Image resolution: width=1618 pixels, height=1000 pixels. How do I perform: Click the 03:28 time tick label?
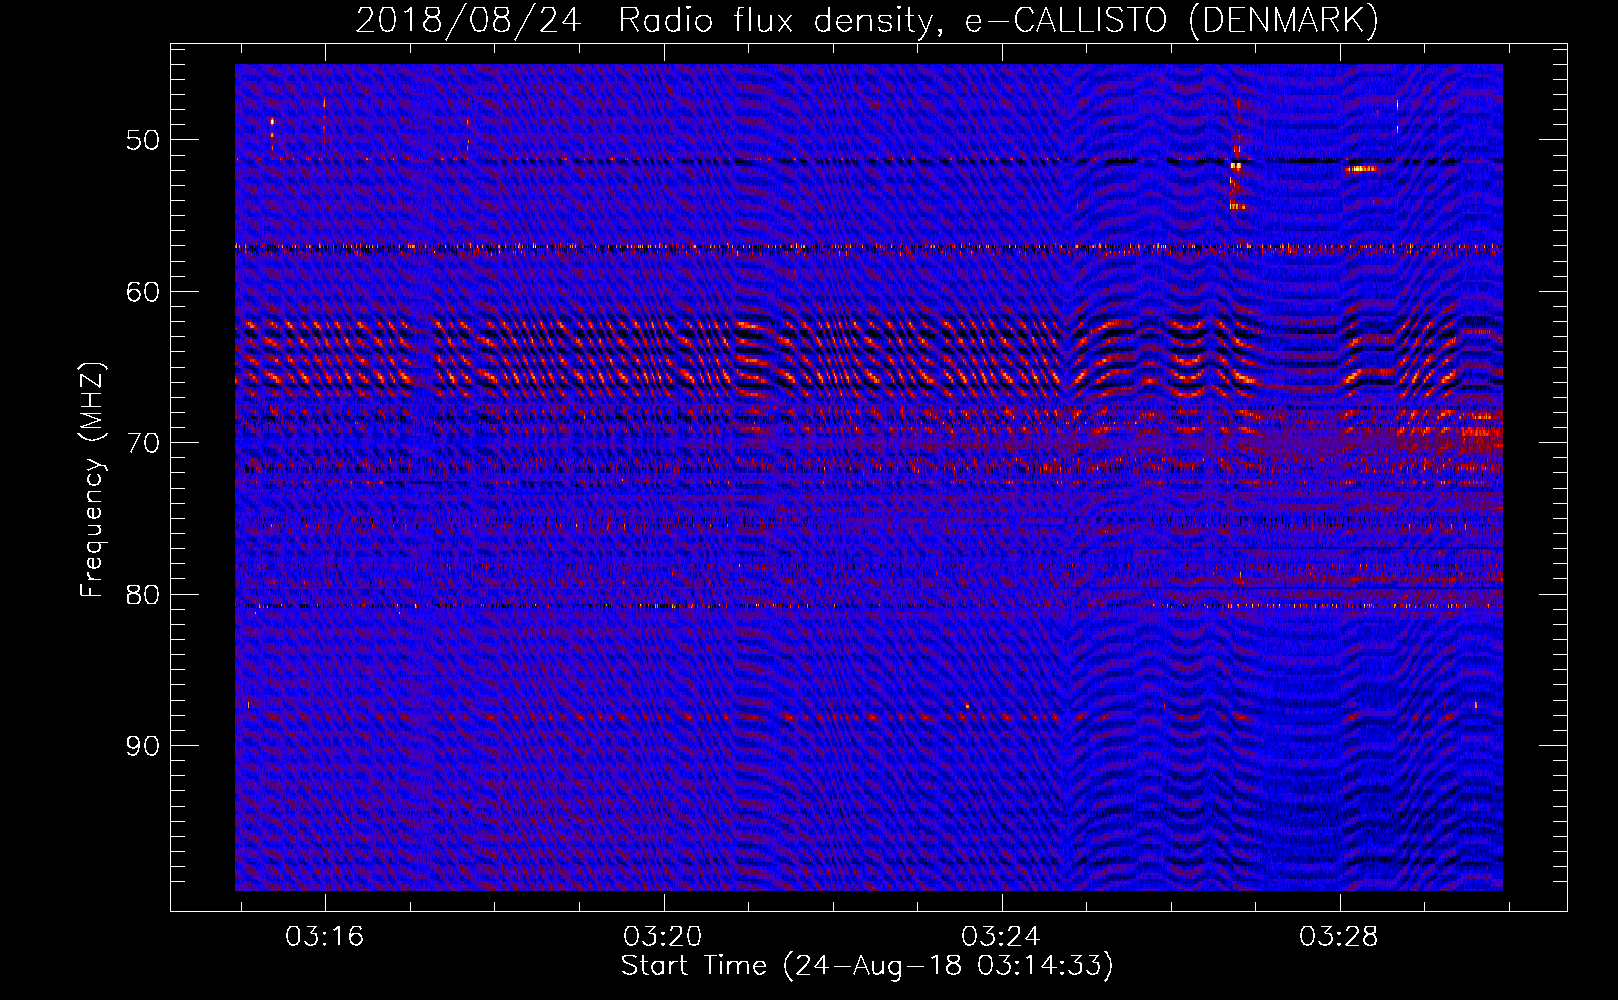click(x=1338, y=937)
